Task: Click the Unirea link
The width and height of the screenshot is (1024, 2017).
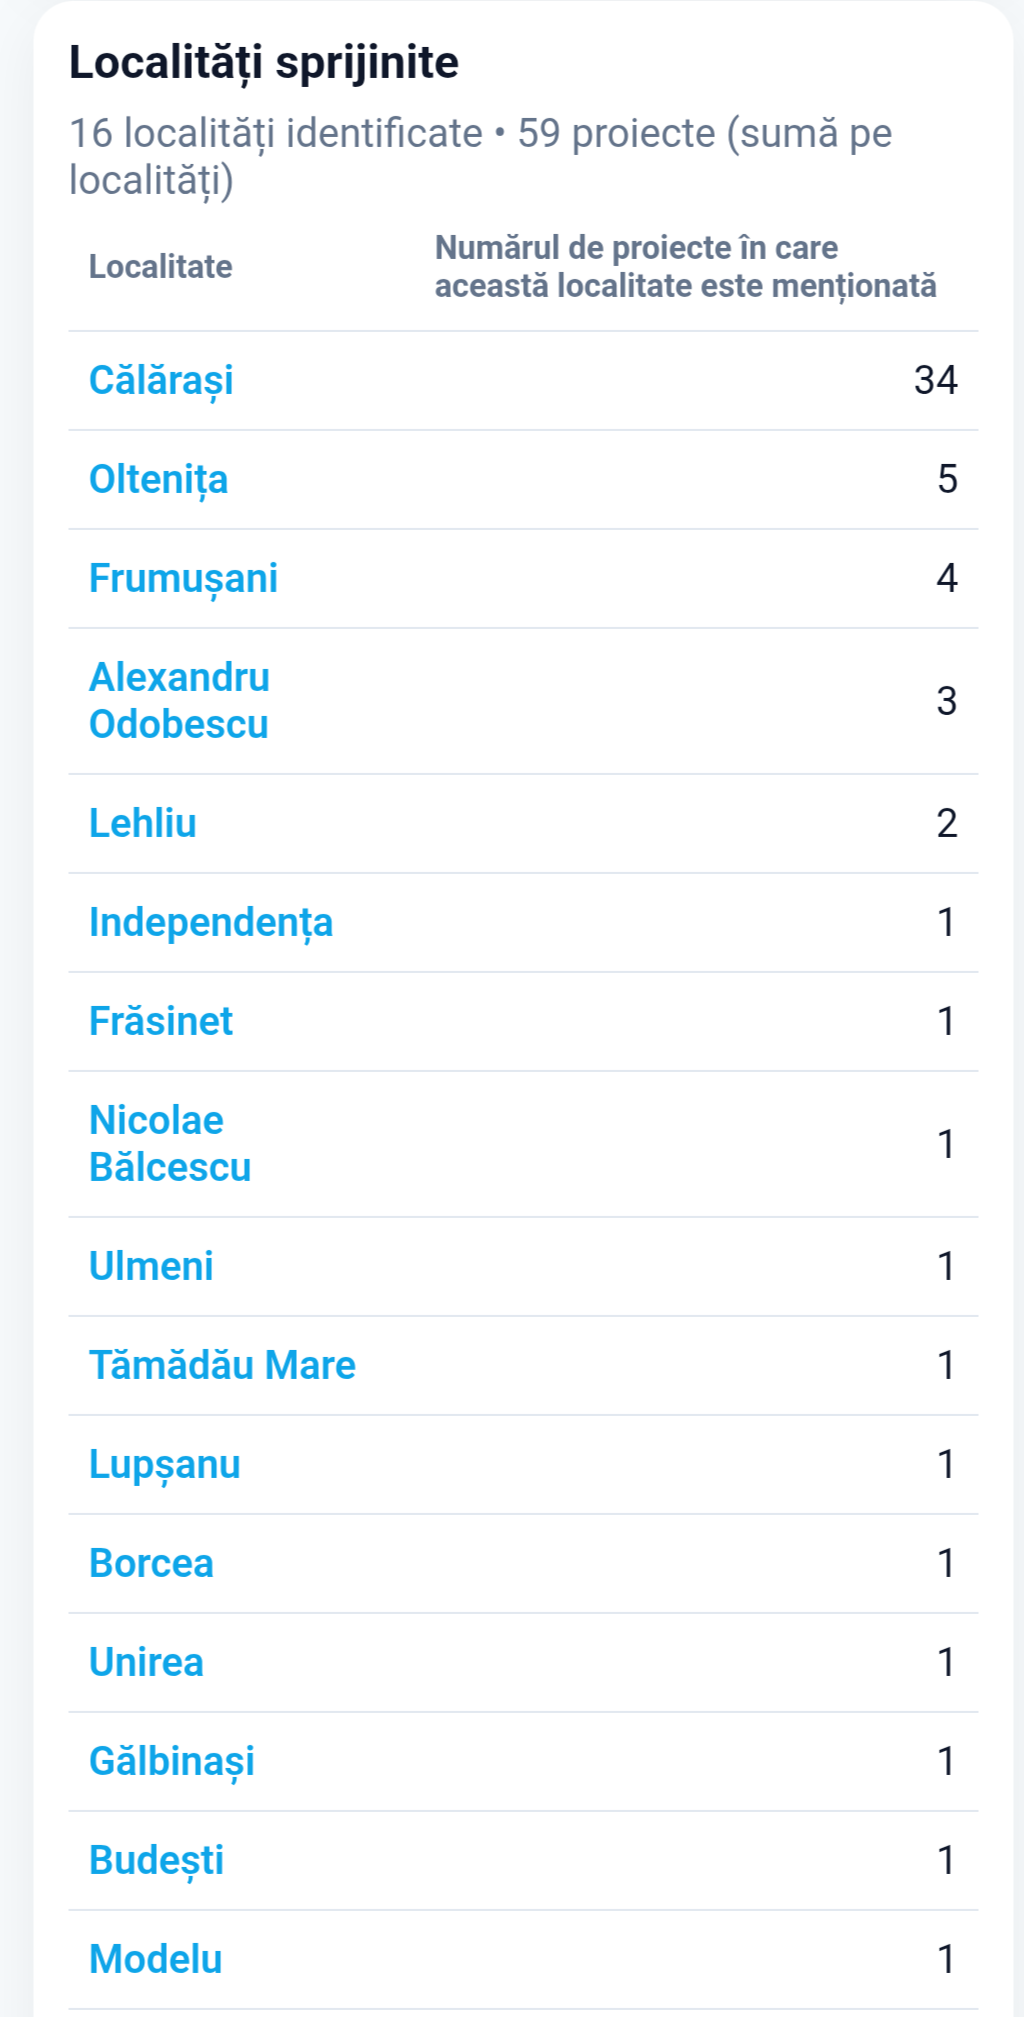Action: coord(146,1663)
